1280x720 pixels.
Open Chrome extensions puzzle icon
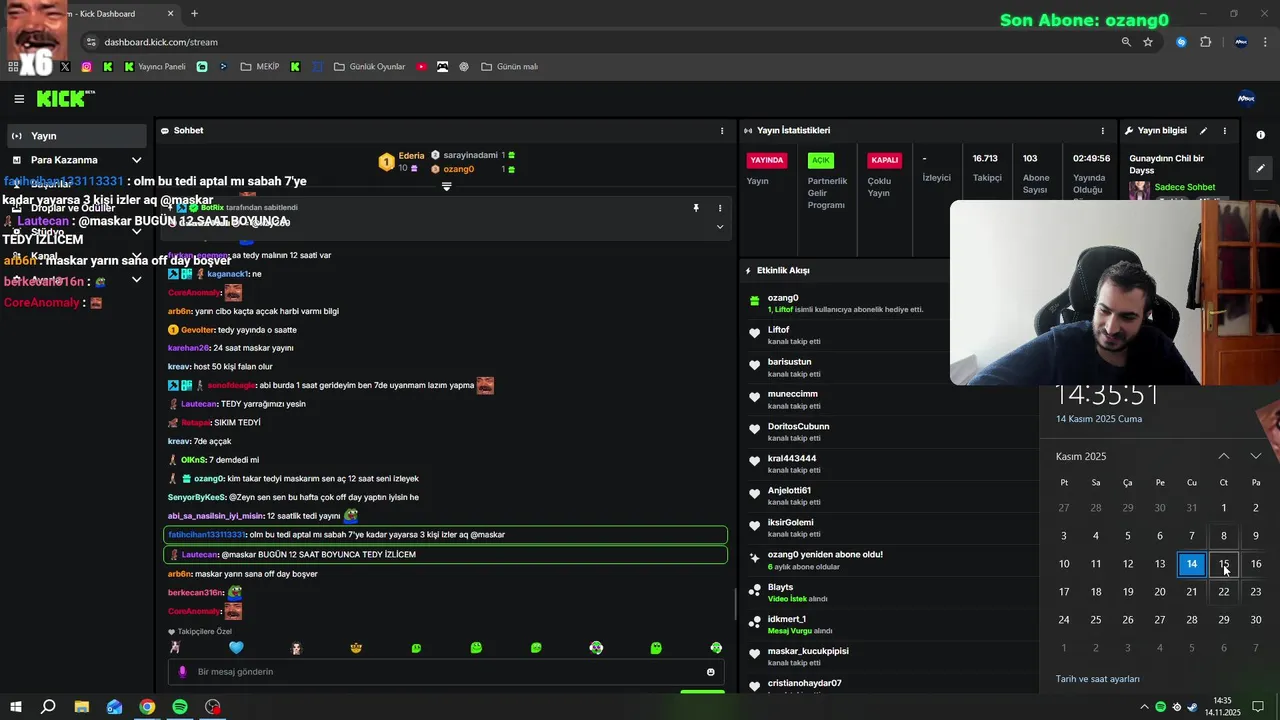[1205, 42]
